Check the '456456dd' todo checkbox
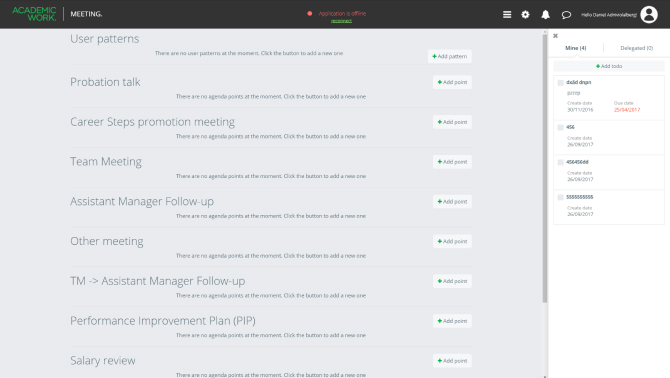 560,162
